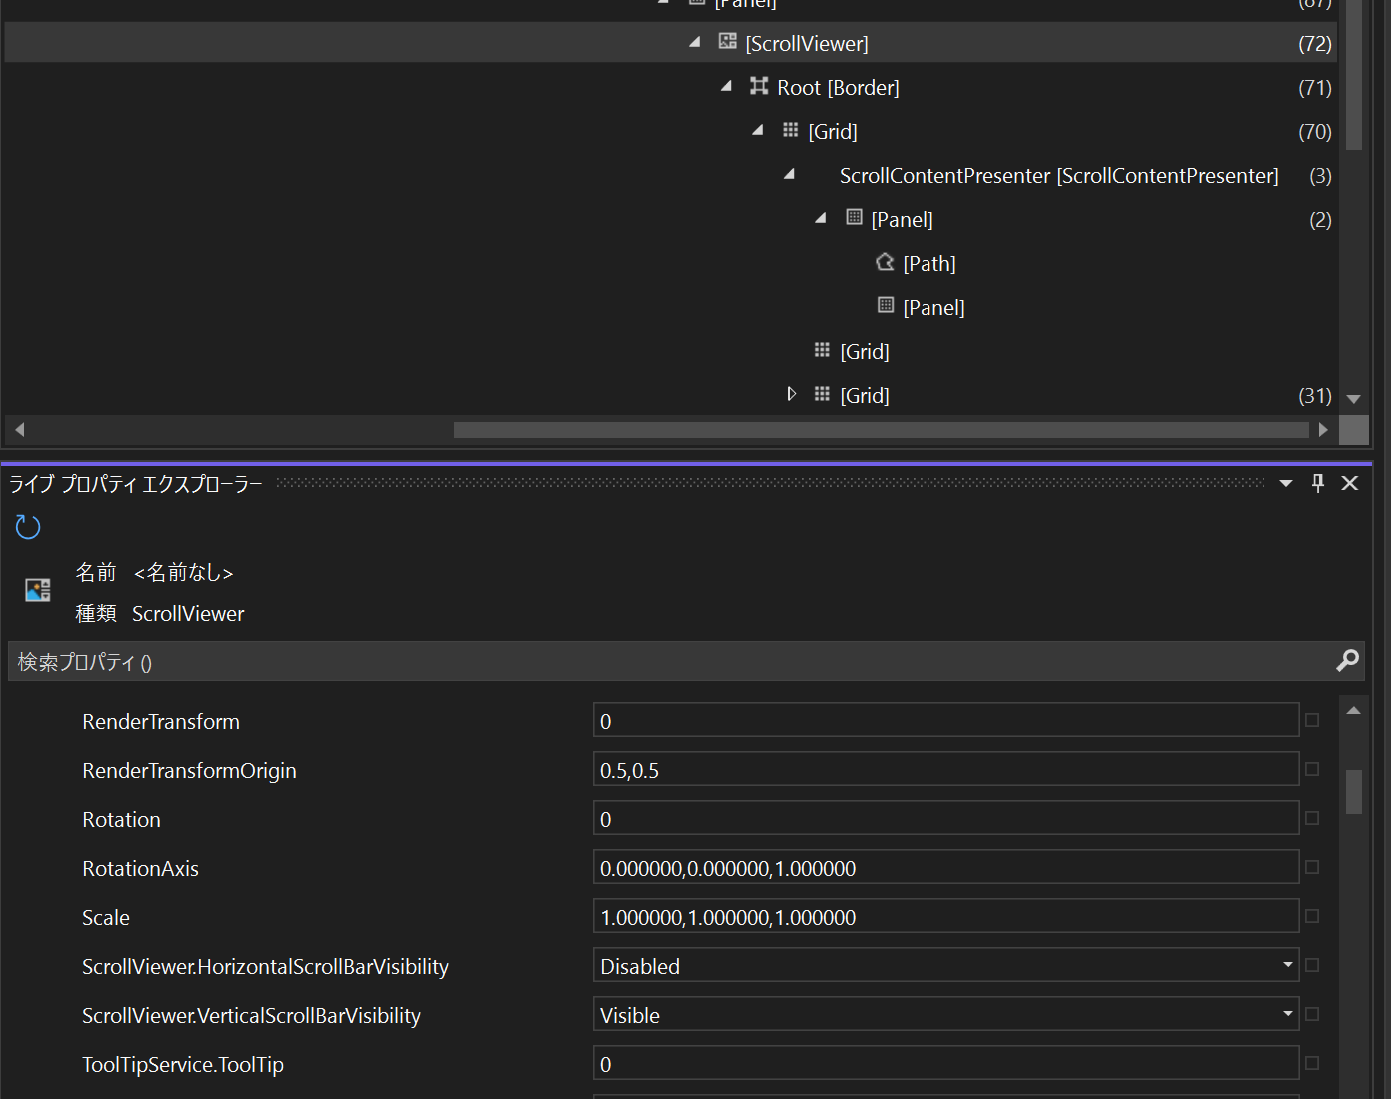This screenshot has width=1391, height=1099.
Task: Select the [ScrollViewer] row text
Action: pyautogui.click(x=807, y=43)
